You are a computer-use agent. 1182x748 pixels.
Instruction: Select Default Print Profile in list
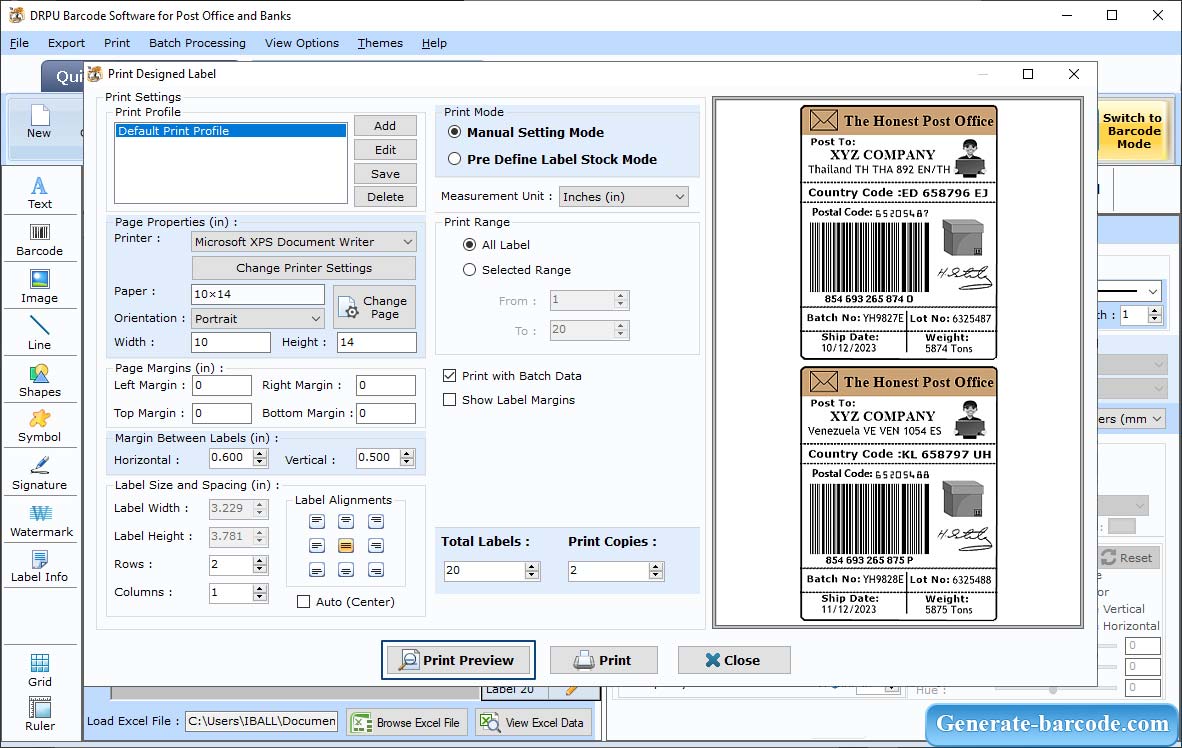pos(231,131)
